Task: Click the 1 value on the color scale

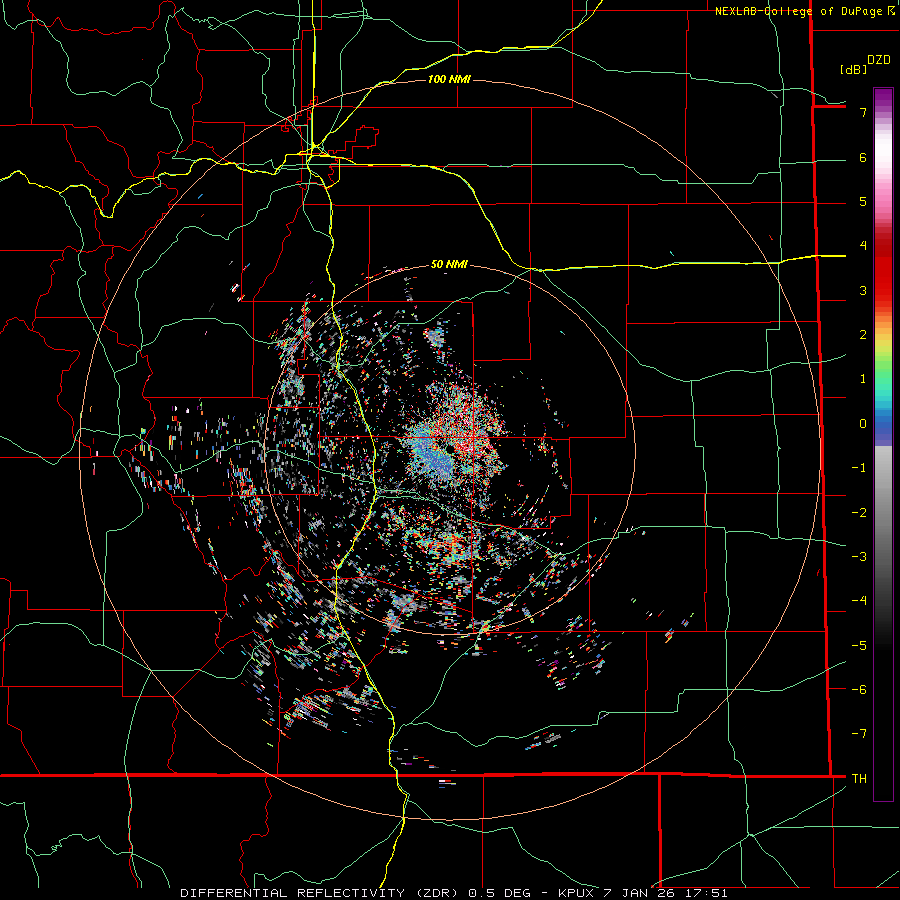Action: coord(863,379)
